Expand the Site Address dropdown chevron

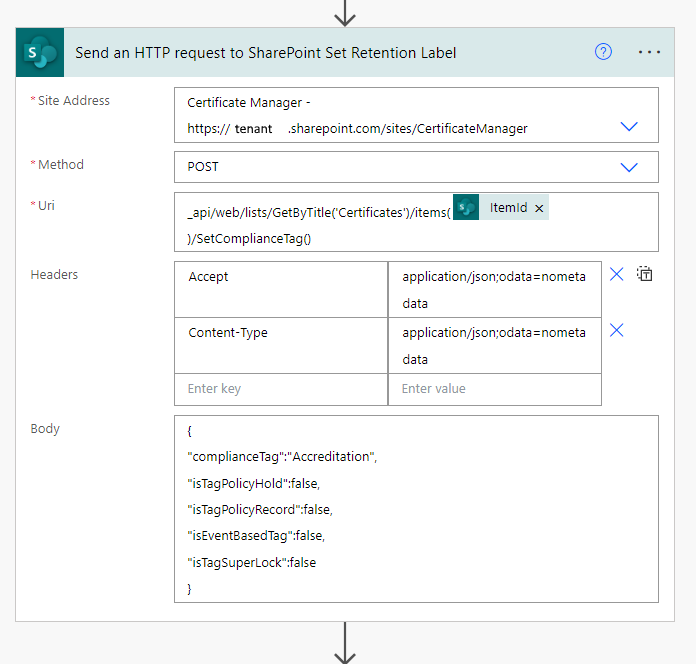pyautogui.click(x=629, y=127)
